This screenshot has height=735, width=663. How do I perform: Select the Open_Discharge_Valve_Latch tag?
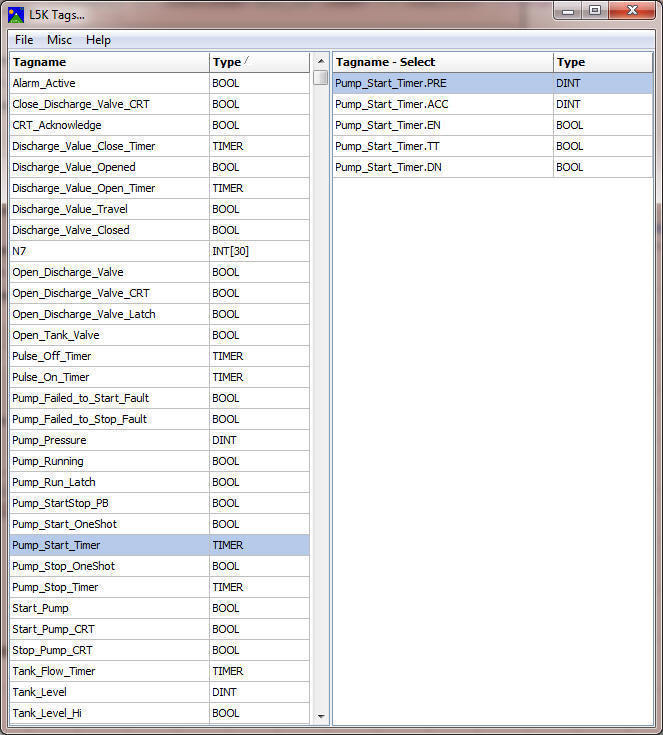point(159,314)
